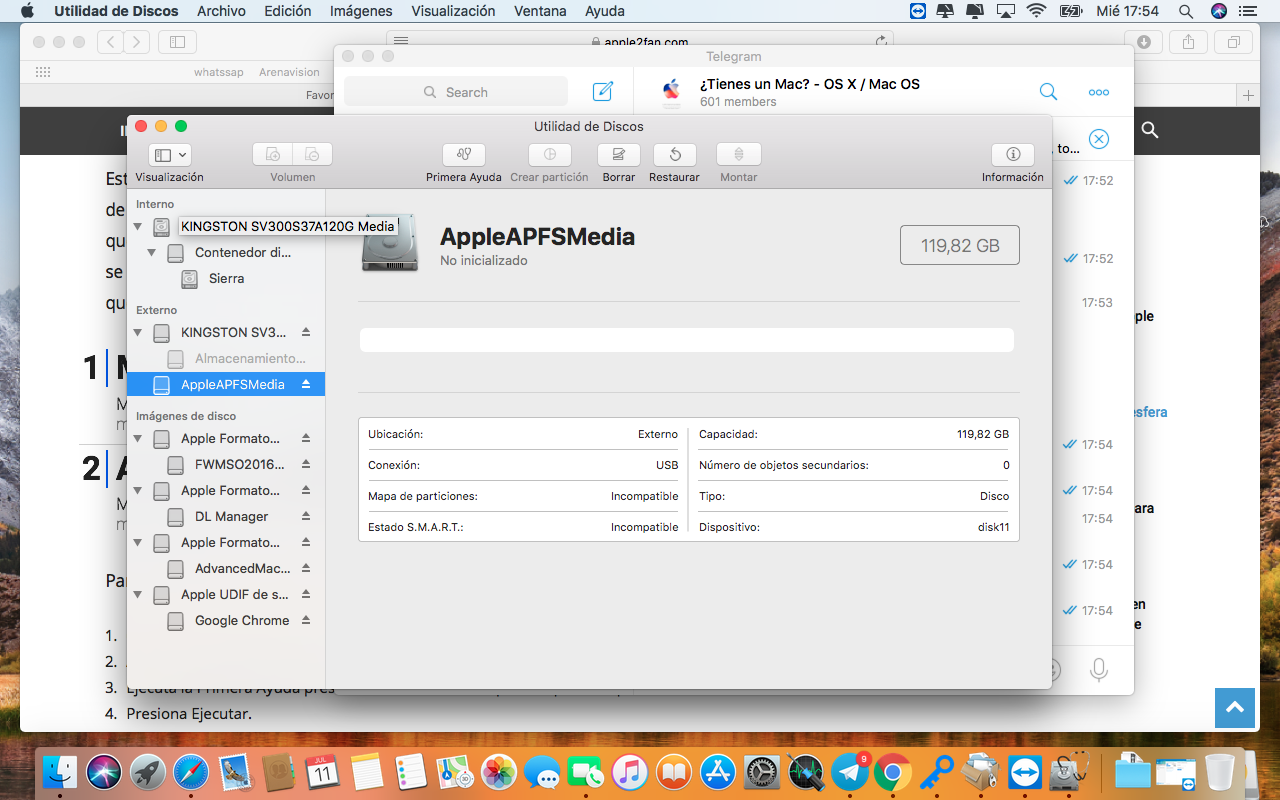Screen dimensions: 1280x800
Task: Open the Ventana menu
Action: click(540, 11)
